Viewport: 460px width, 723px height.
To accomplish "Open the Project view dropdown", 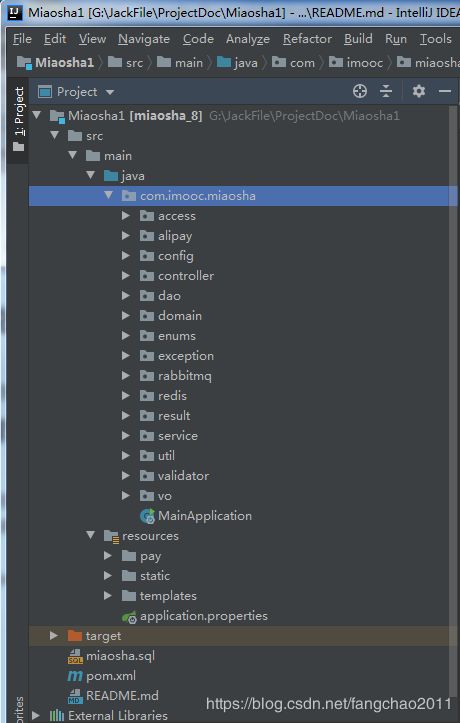I will coord(110,92).
